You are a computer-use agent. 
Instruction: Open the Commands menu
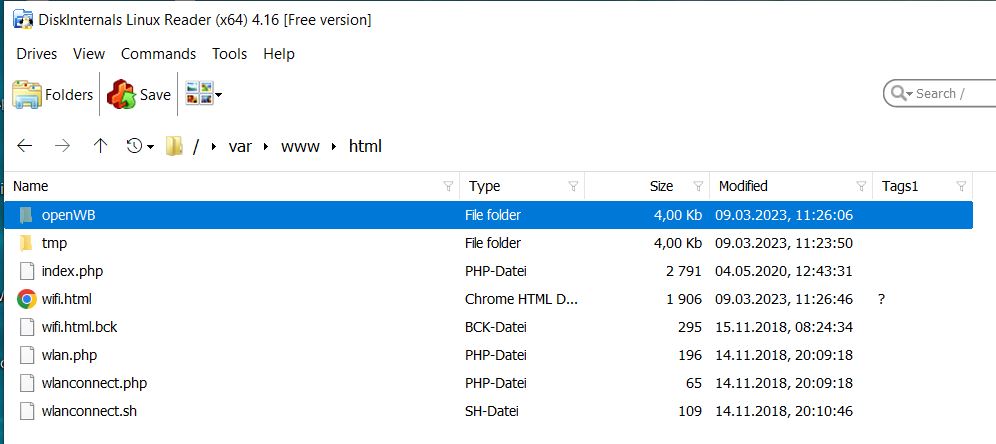[158, 54]
